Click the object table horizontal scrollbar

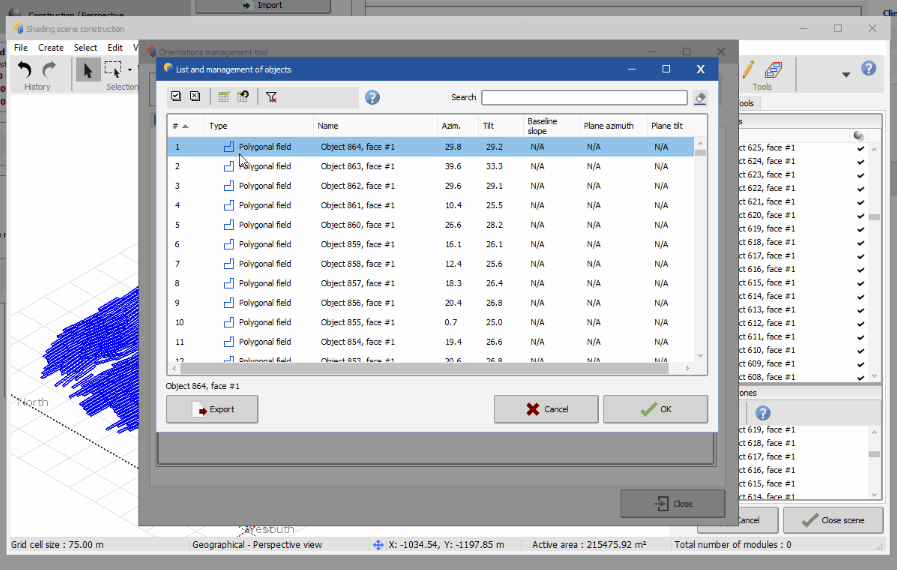click(424, 369)
